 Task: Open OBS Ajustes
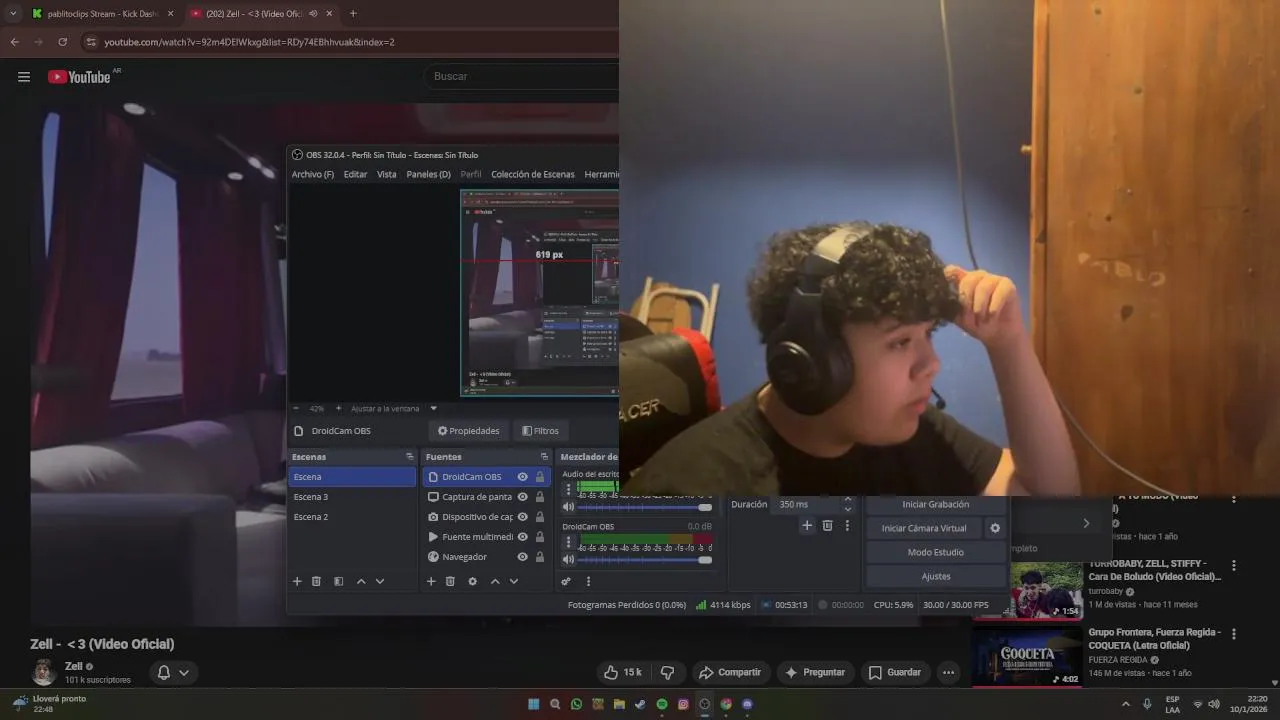coord(936,576)
